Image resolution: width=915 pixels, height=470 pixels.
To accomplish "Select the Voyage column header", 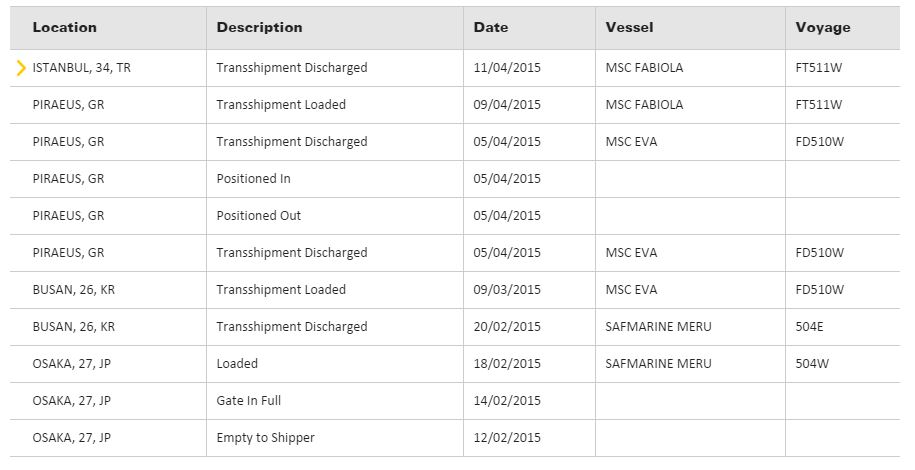I will coord(823,28).
